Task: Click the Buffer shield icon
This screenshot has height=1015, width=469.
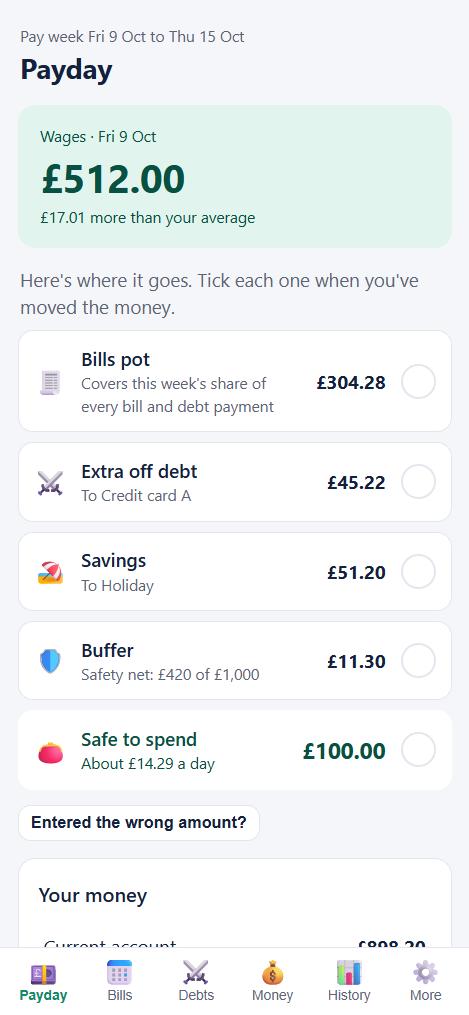Action: click(50, 661)
